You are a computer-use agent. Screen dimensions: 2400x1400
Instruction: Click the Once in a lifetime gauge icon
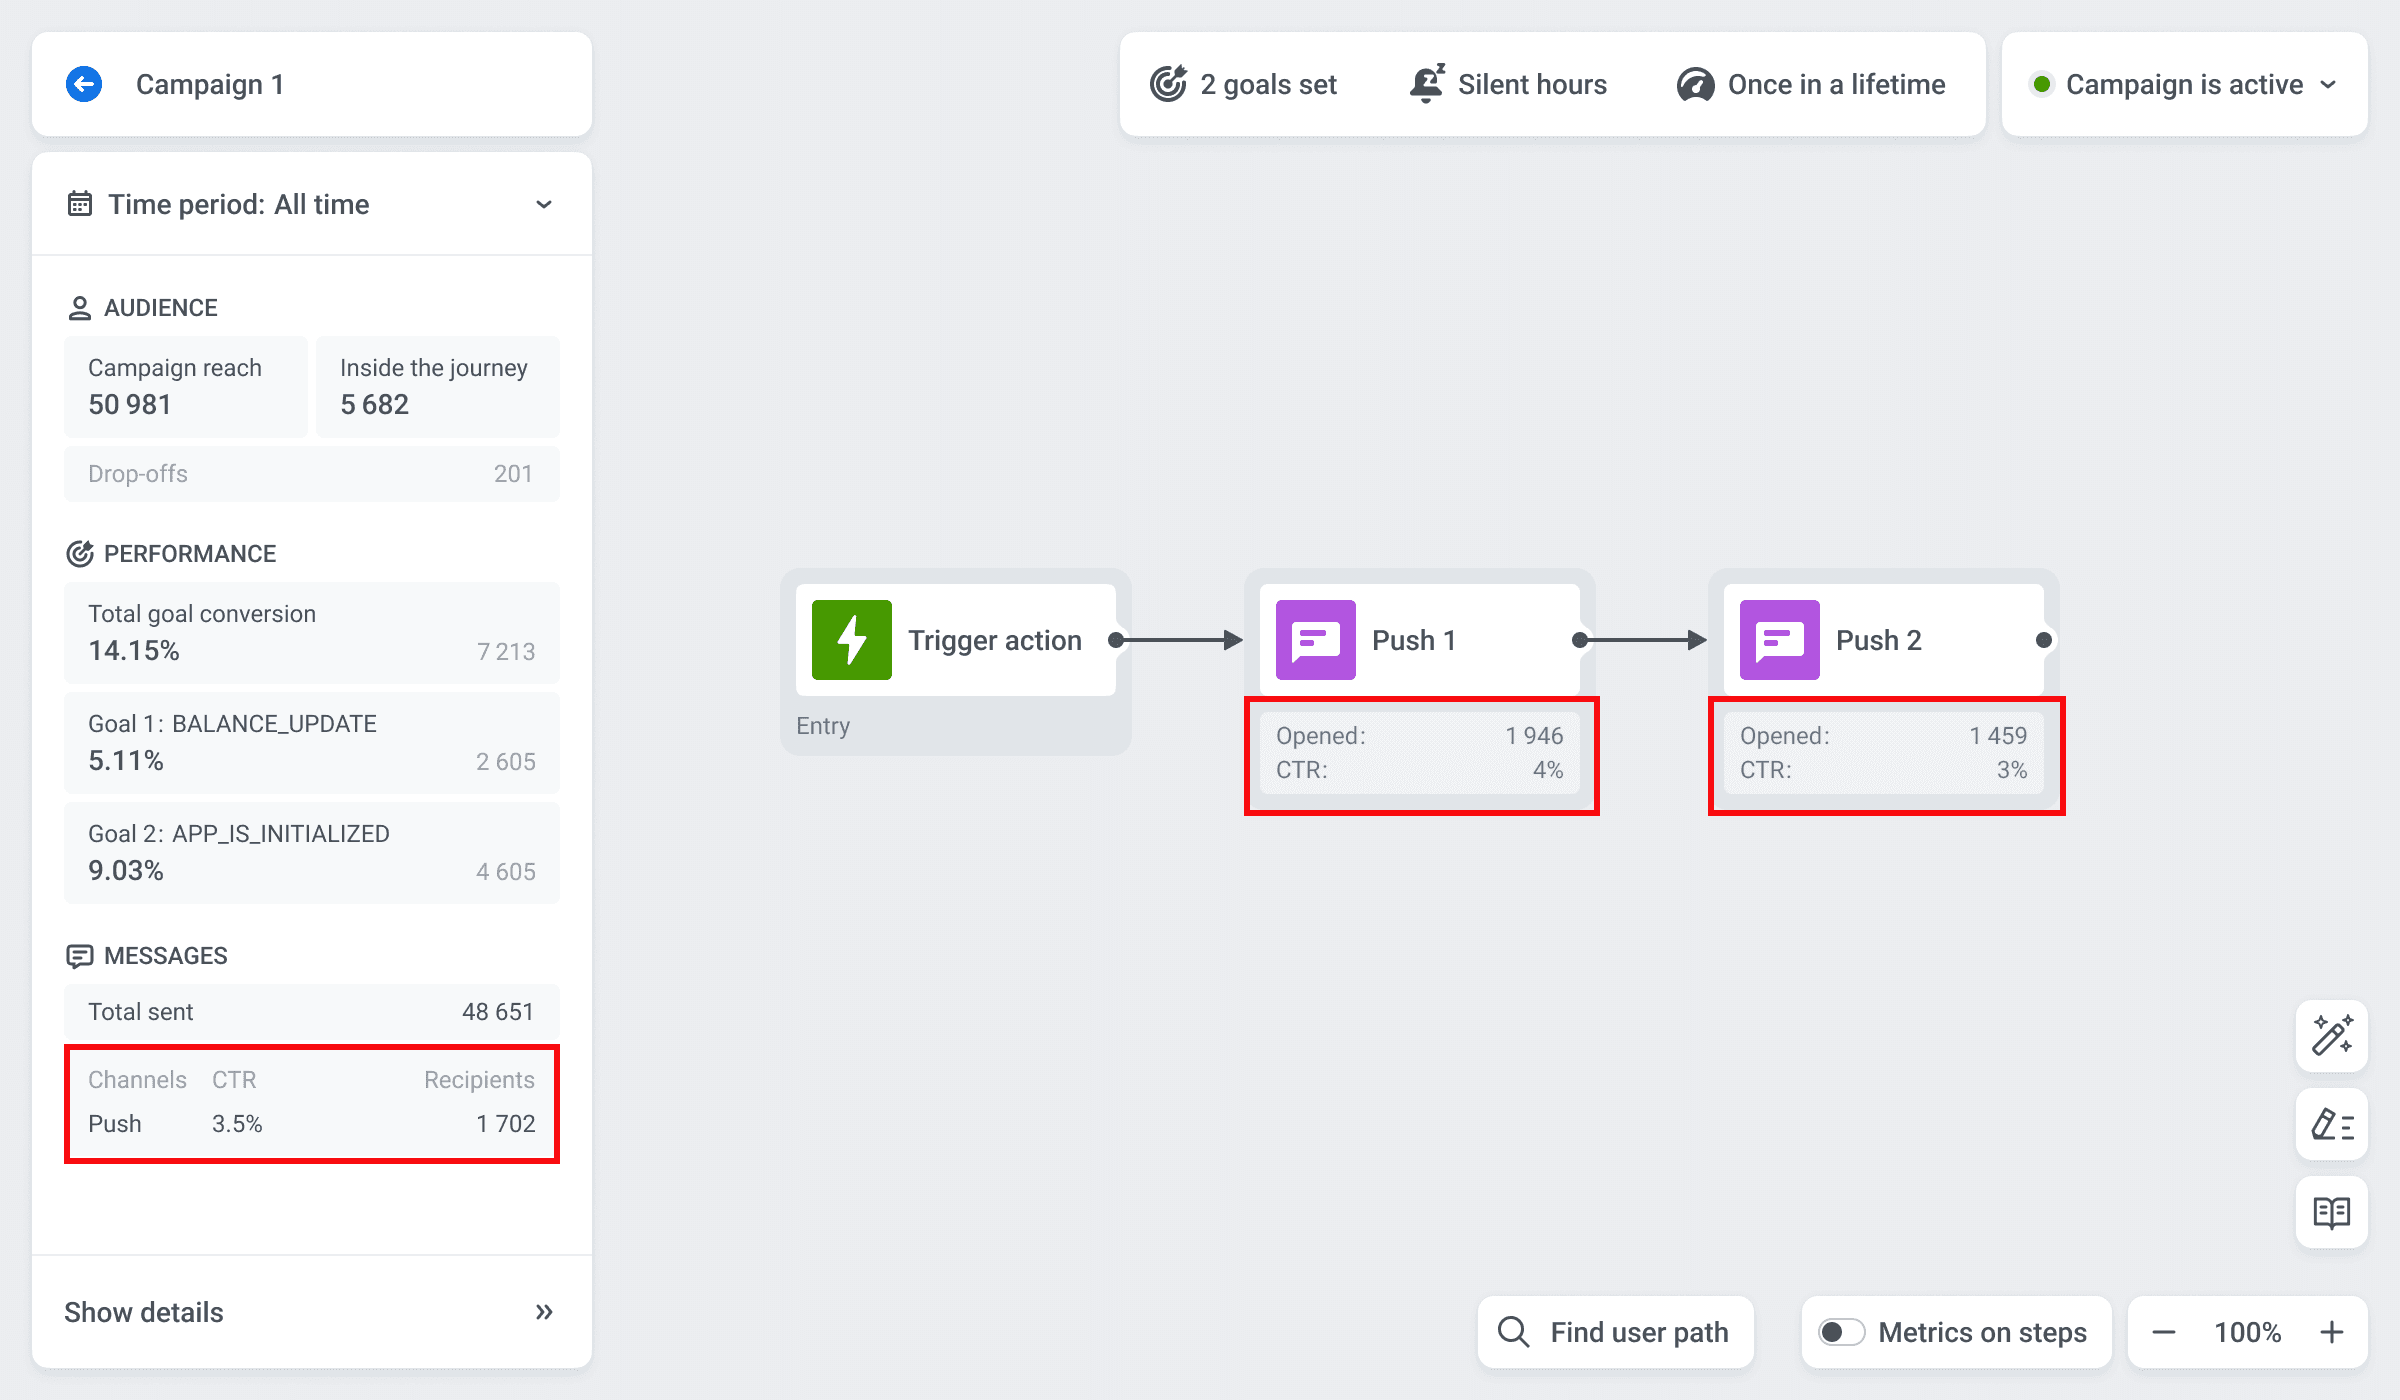pos(1694,84)
